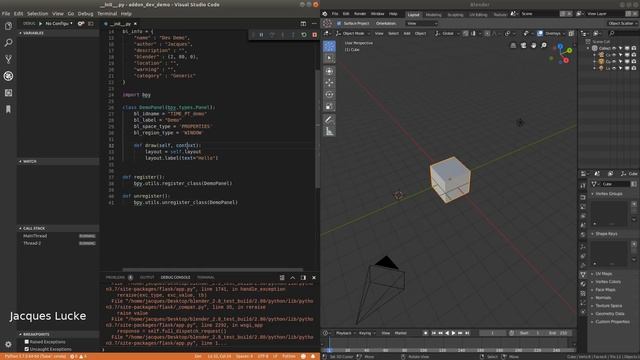Open the Blender Render menu
The image size is (640, 360).
[x=360, y=14]
